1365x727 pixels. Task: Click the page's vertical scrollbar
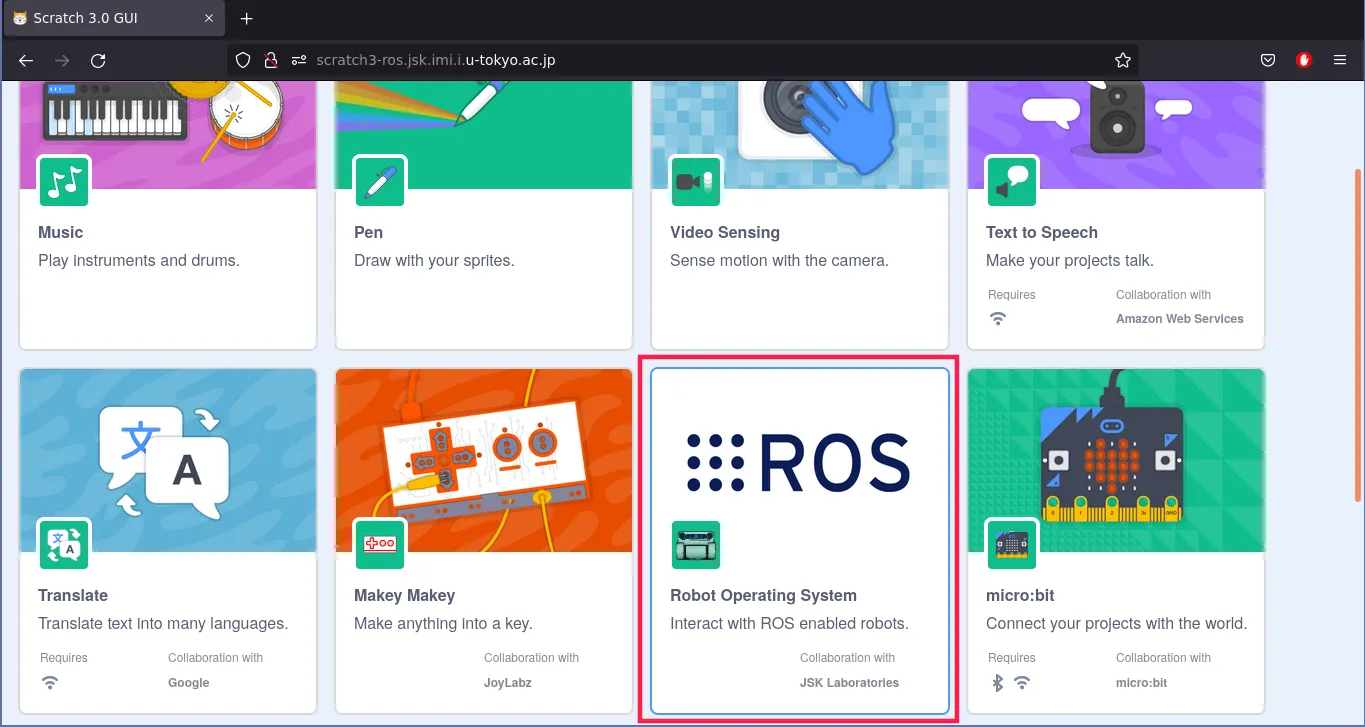tap(1357, 400)
